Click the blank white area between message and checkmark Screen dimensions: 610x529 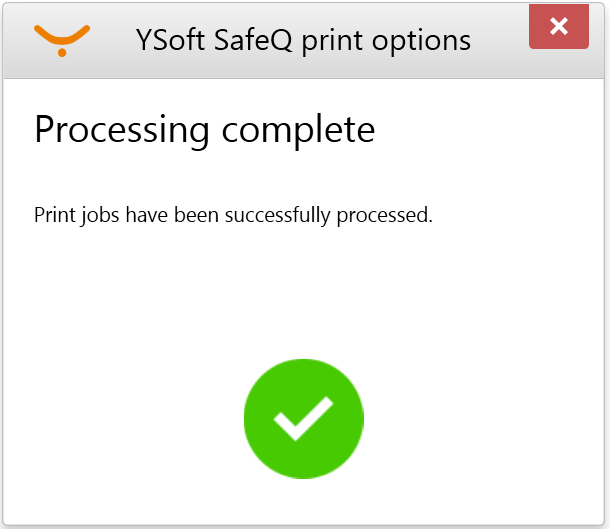[x=303, y=290]
